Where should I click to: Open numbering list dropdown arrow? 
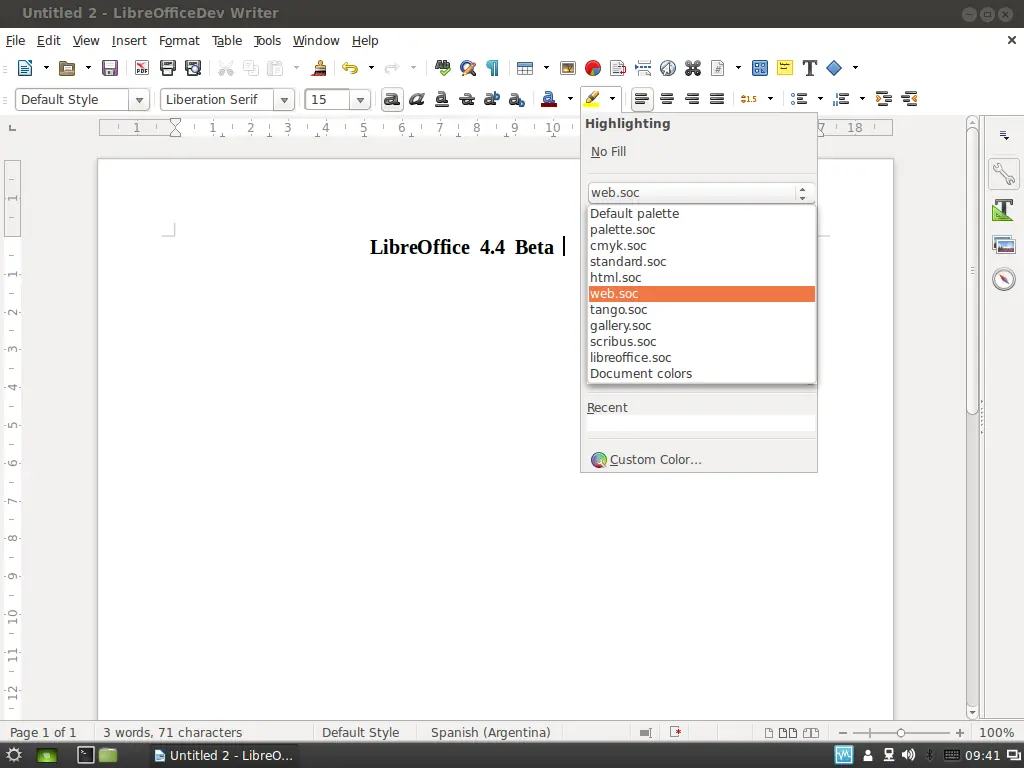click(x=862, y=99)
